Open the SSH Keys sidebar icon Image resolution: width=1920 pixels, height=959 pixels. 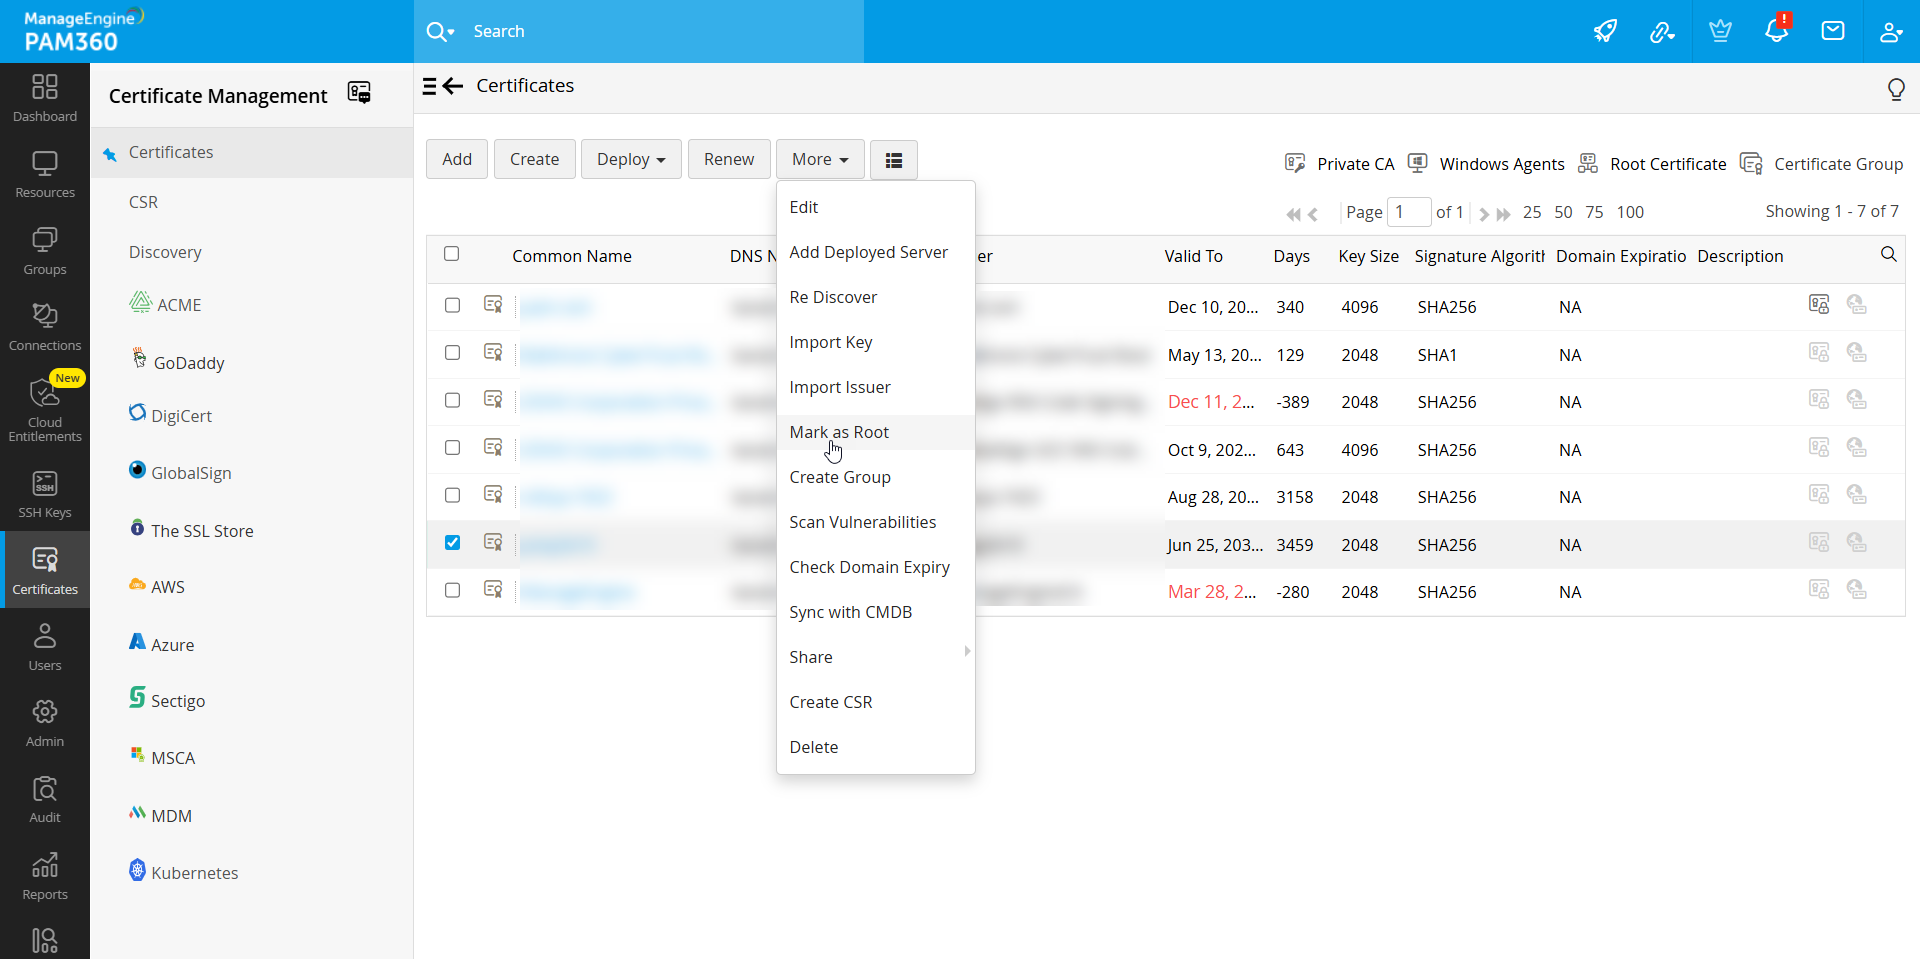[45, 495]
